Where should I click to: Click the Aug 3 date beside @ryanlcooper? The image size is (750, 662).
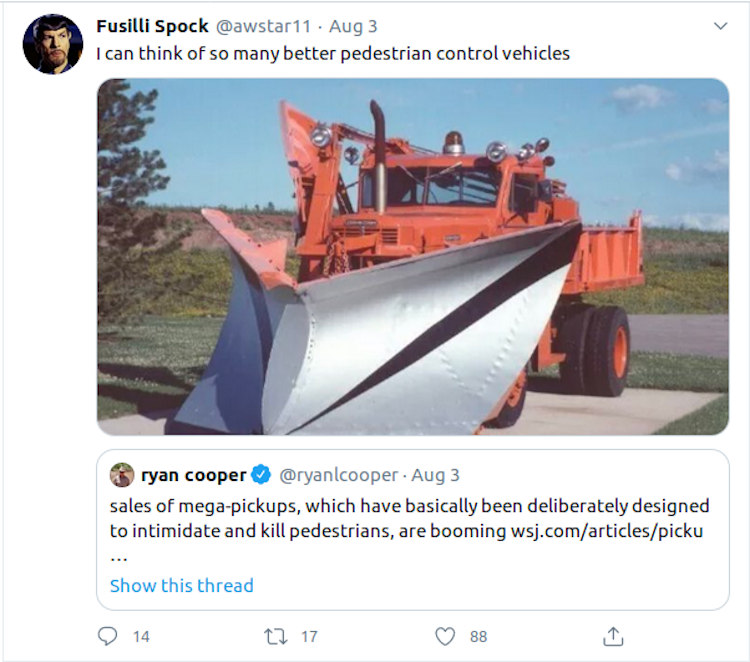pyautogui.click(x=434, y=475)
